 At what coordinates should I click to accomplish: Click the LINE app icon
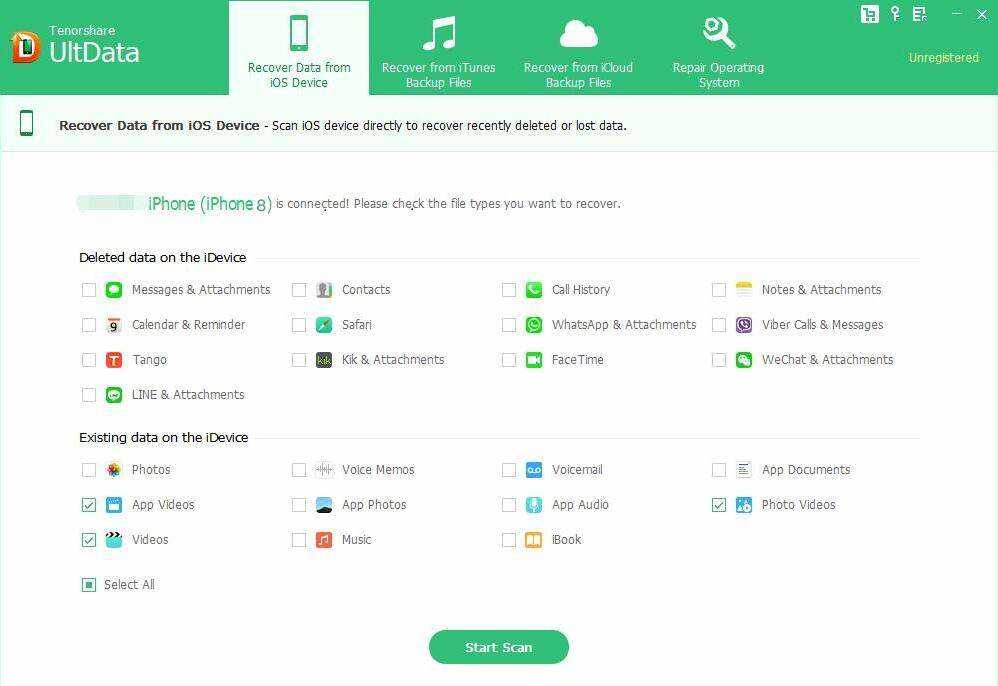(114, 395)
